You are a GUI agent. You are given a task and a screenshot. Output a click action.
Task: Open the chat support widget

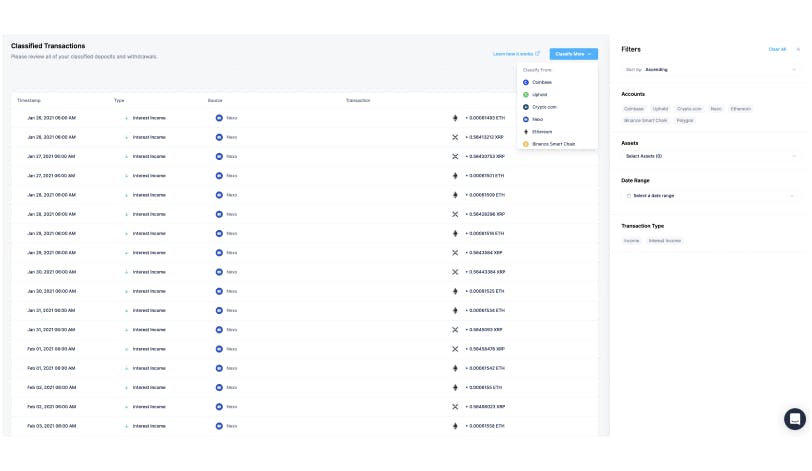coord(794,419)
